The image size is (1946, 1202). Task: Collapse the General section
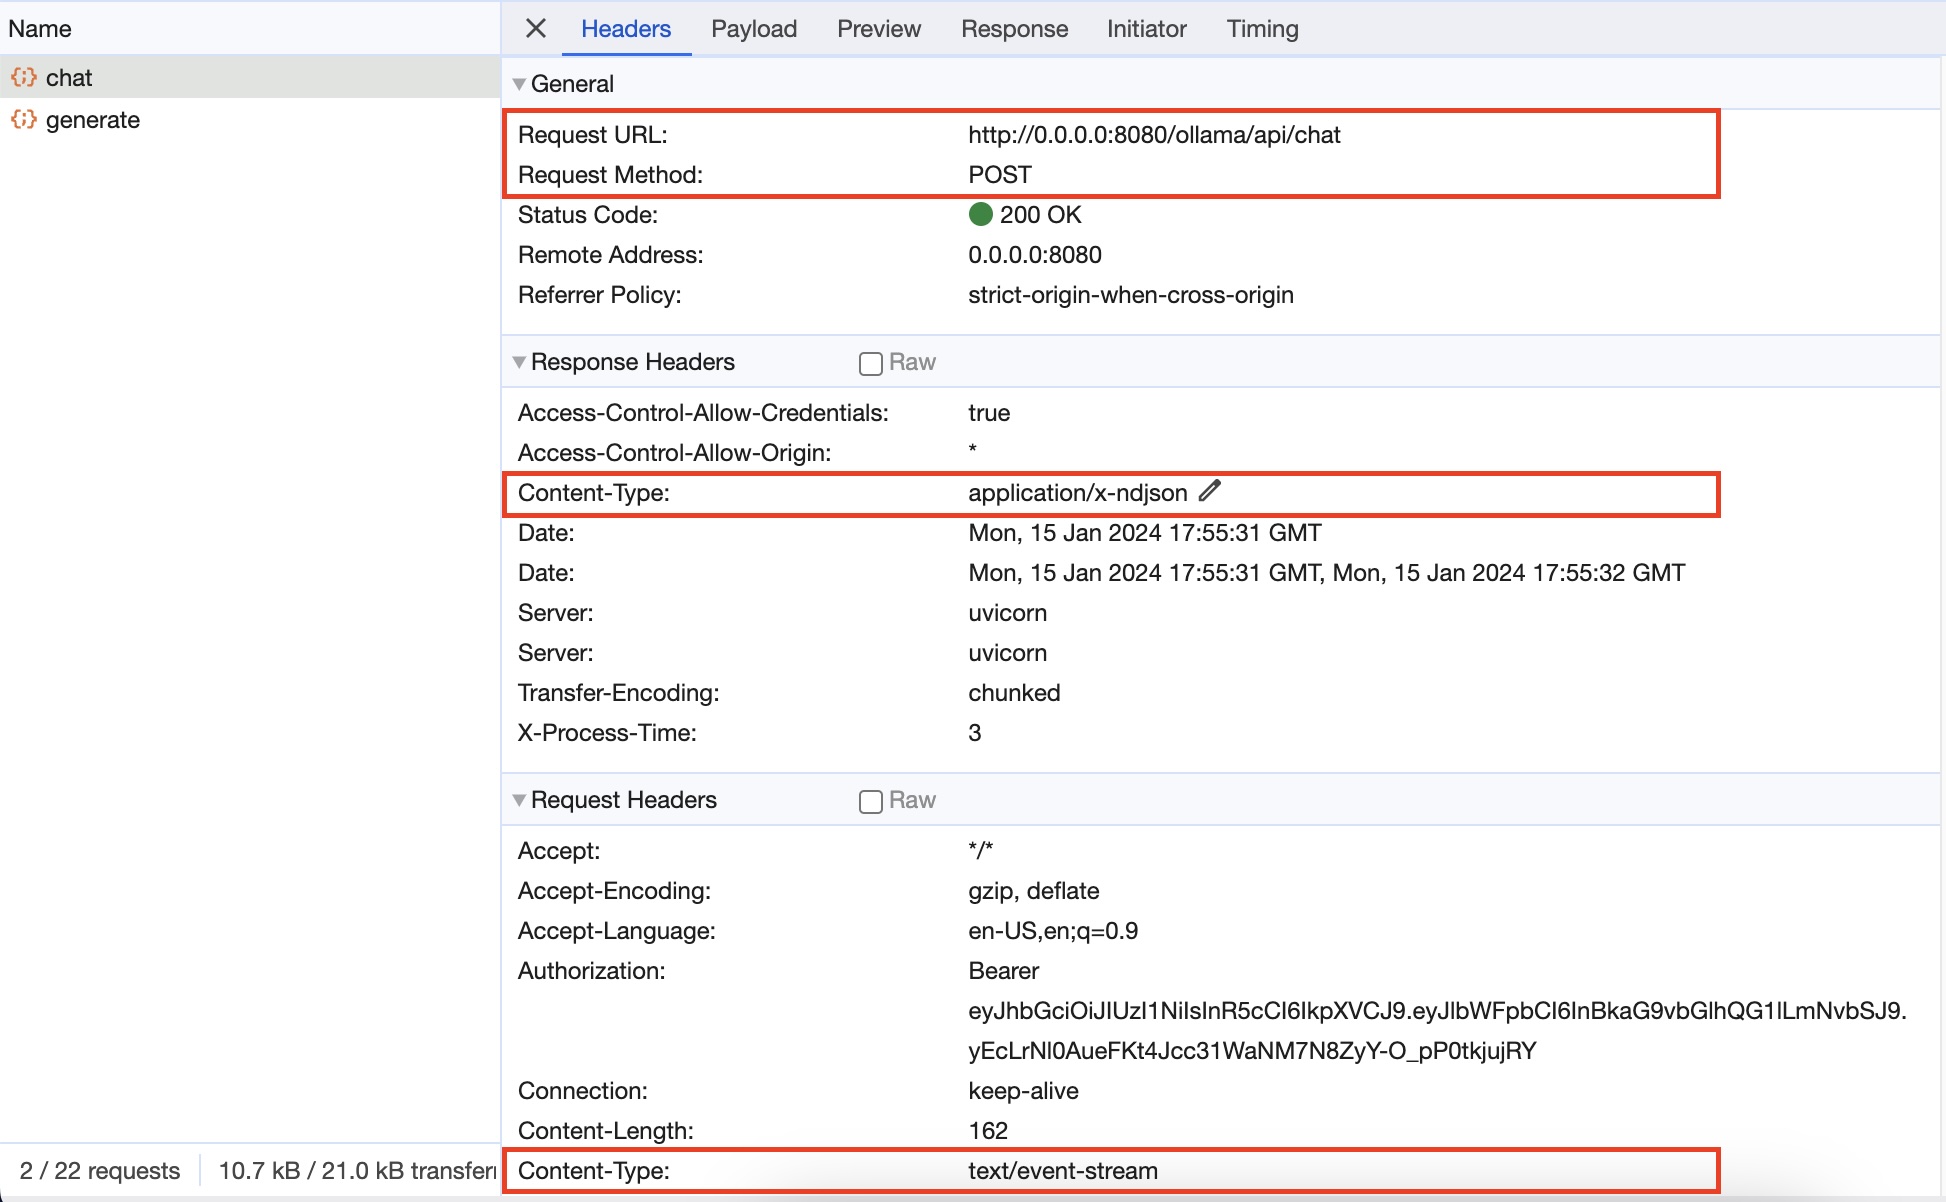pos(519,84)
